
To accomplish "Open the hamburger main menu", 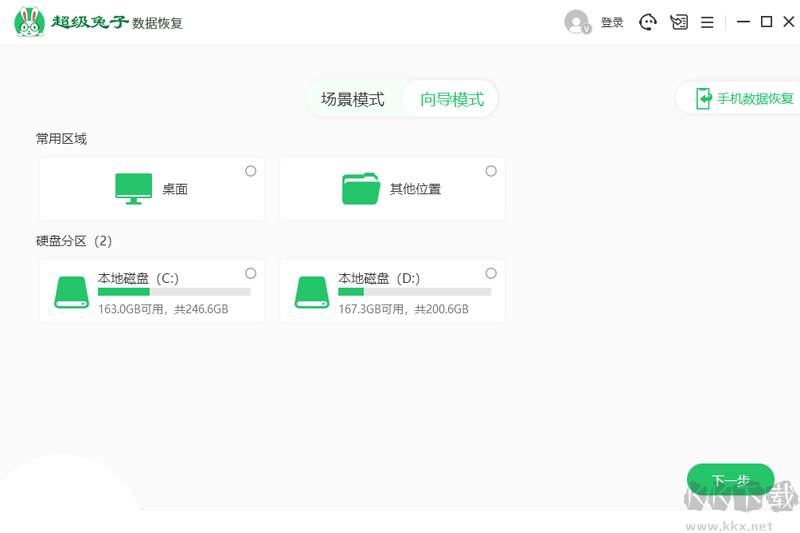I will pos(707,22).
